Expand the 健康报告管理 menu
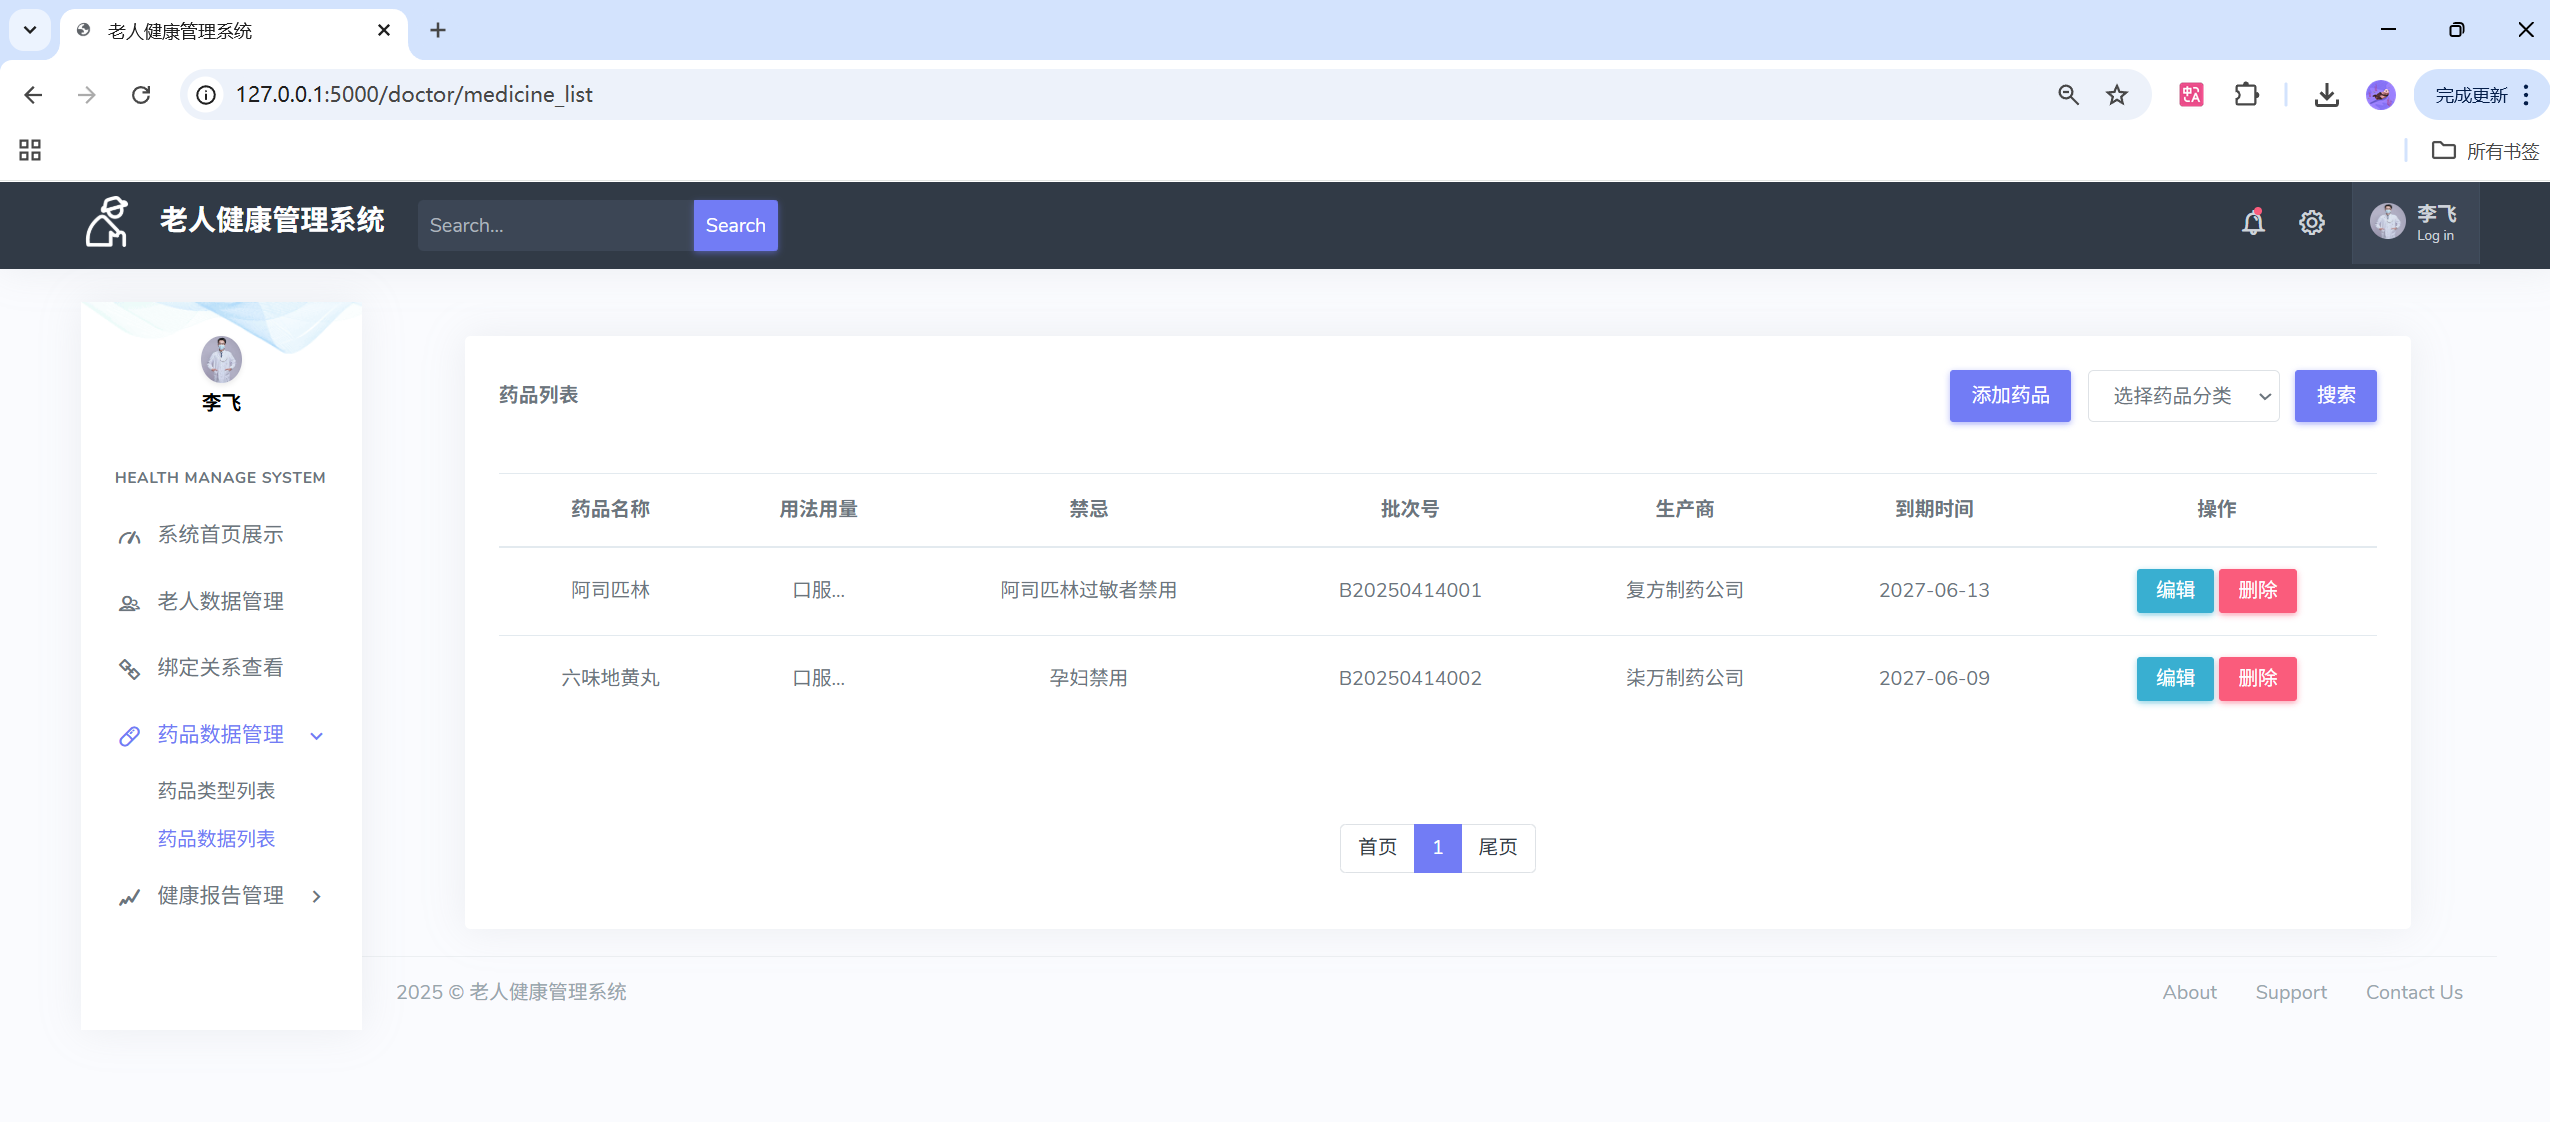Image resolution: width=2550 pixels, height=1122 pixels. click(x=221, y=896)
